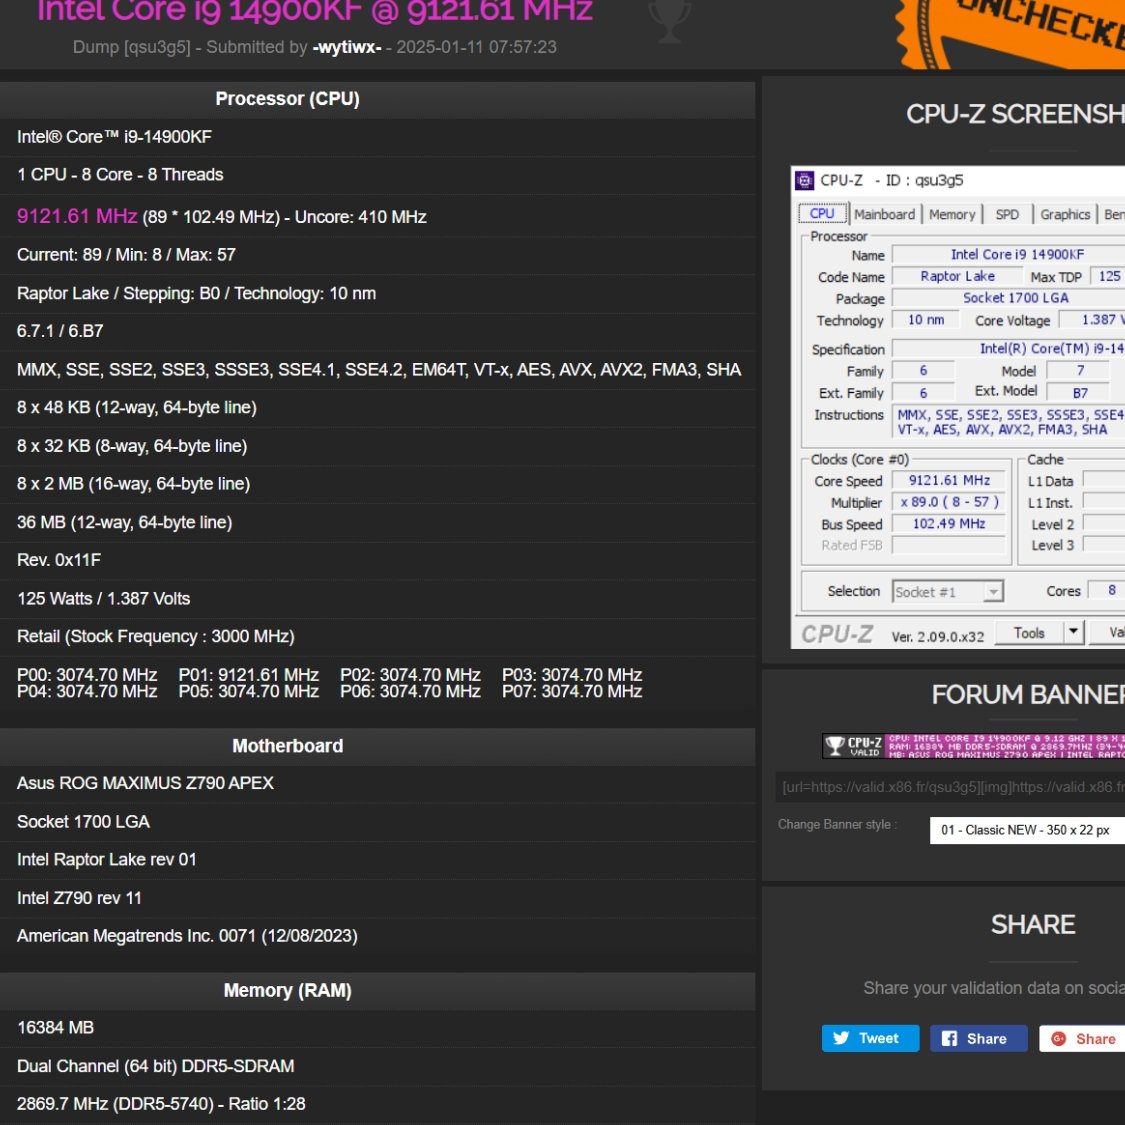Viewport: 1125px width, 1125px height.
Task: Click the Google+ icon on red Share button
Action: tap(1058, 1038)
